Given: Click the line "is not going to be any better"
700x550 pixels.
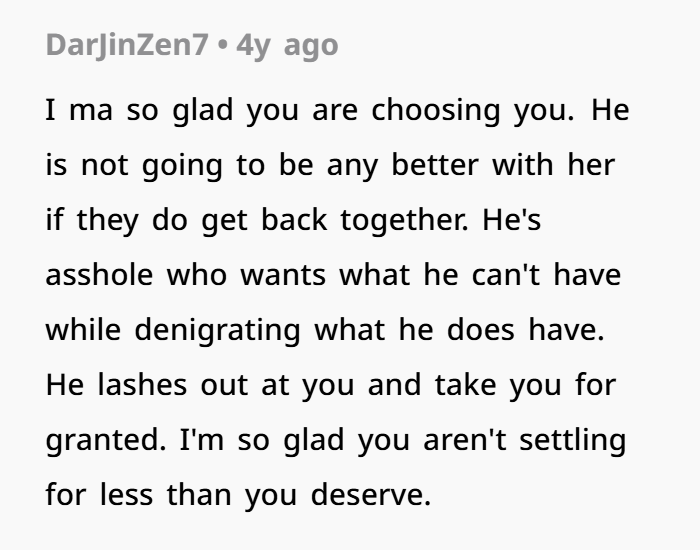Looking at the screenshot, I should 329,165.
